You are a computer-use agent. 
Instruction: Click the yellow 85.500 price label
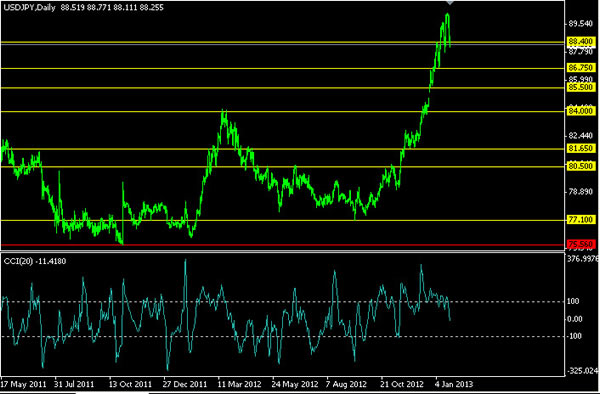pyautogui.click(x=580, y=87)
